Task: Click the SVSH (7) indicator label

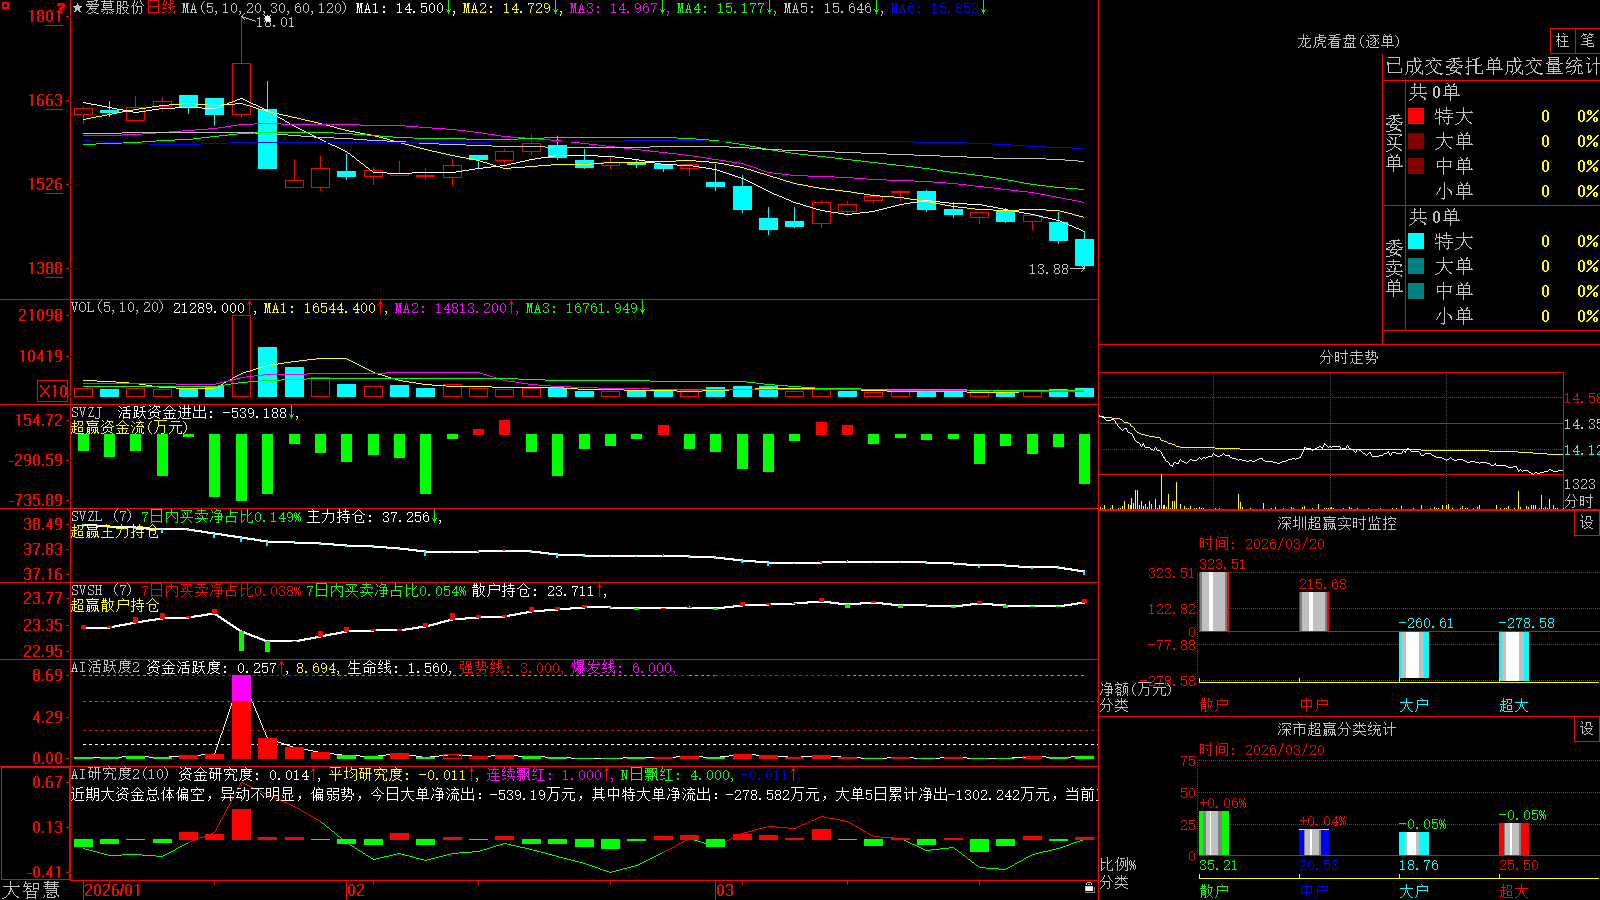Action: (102, 591)
